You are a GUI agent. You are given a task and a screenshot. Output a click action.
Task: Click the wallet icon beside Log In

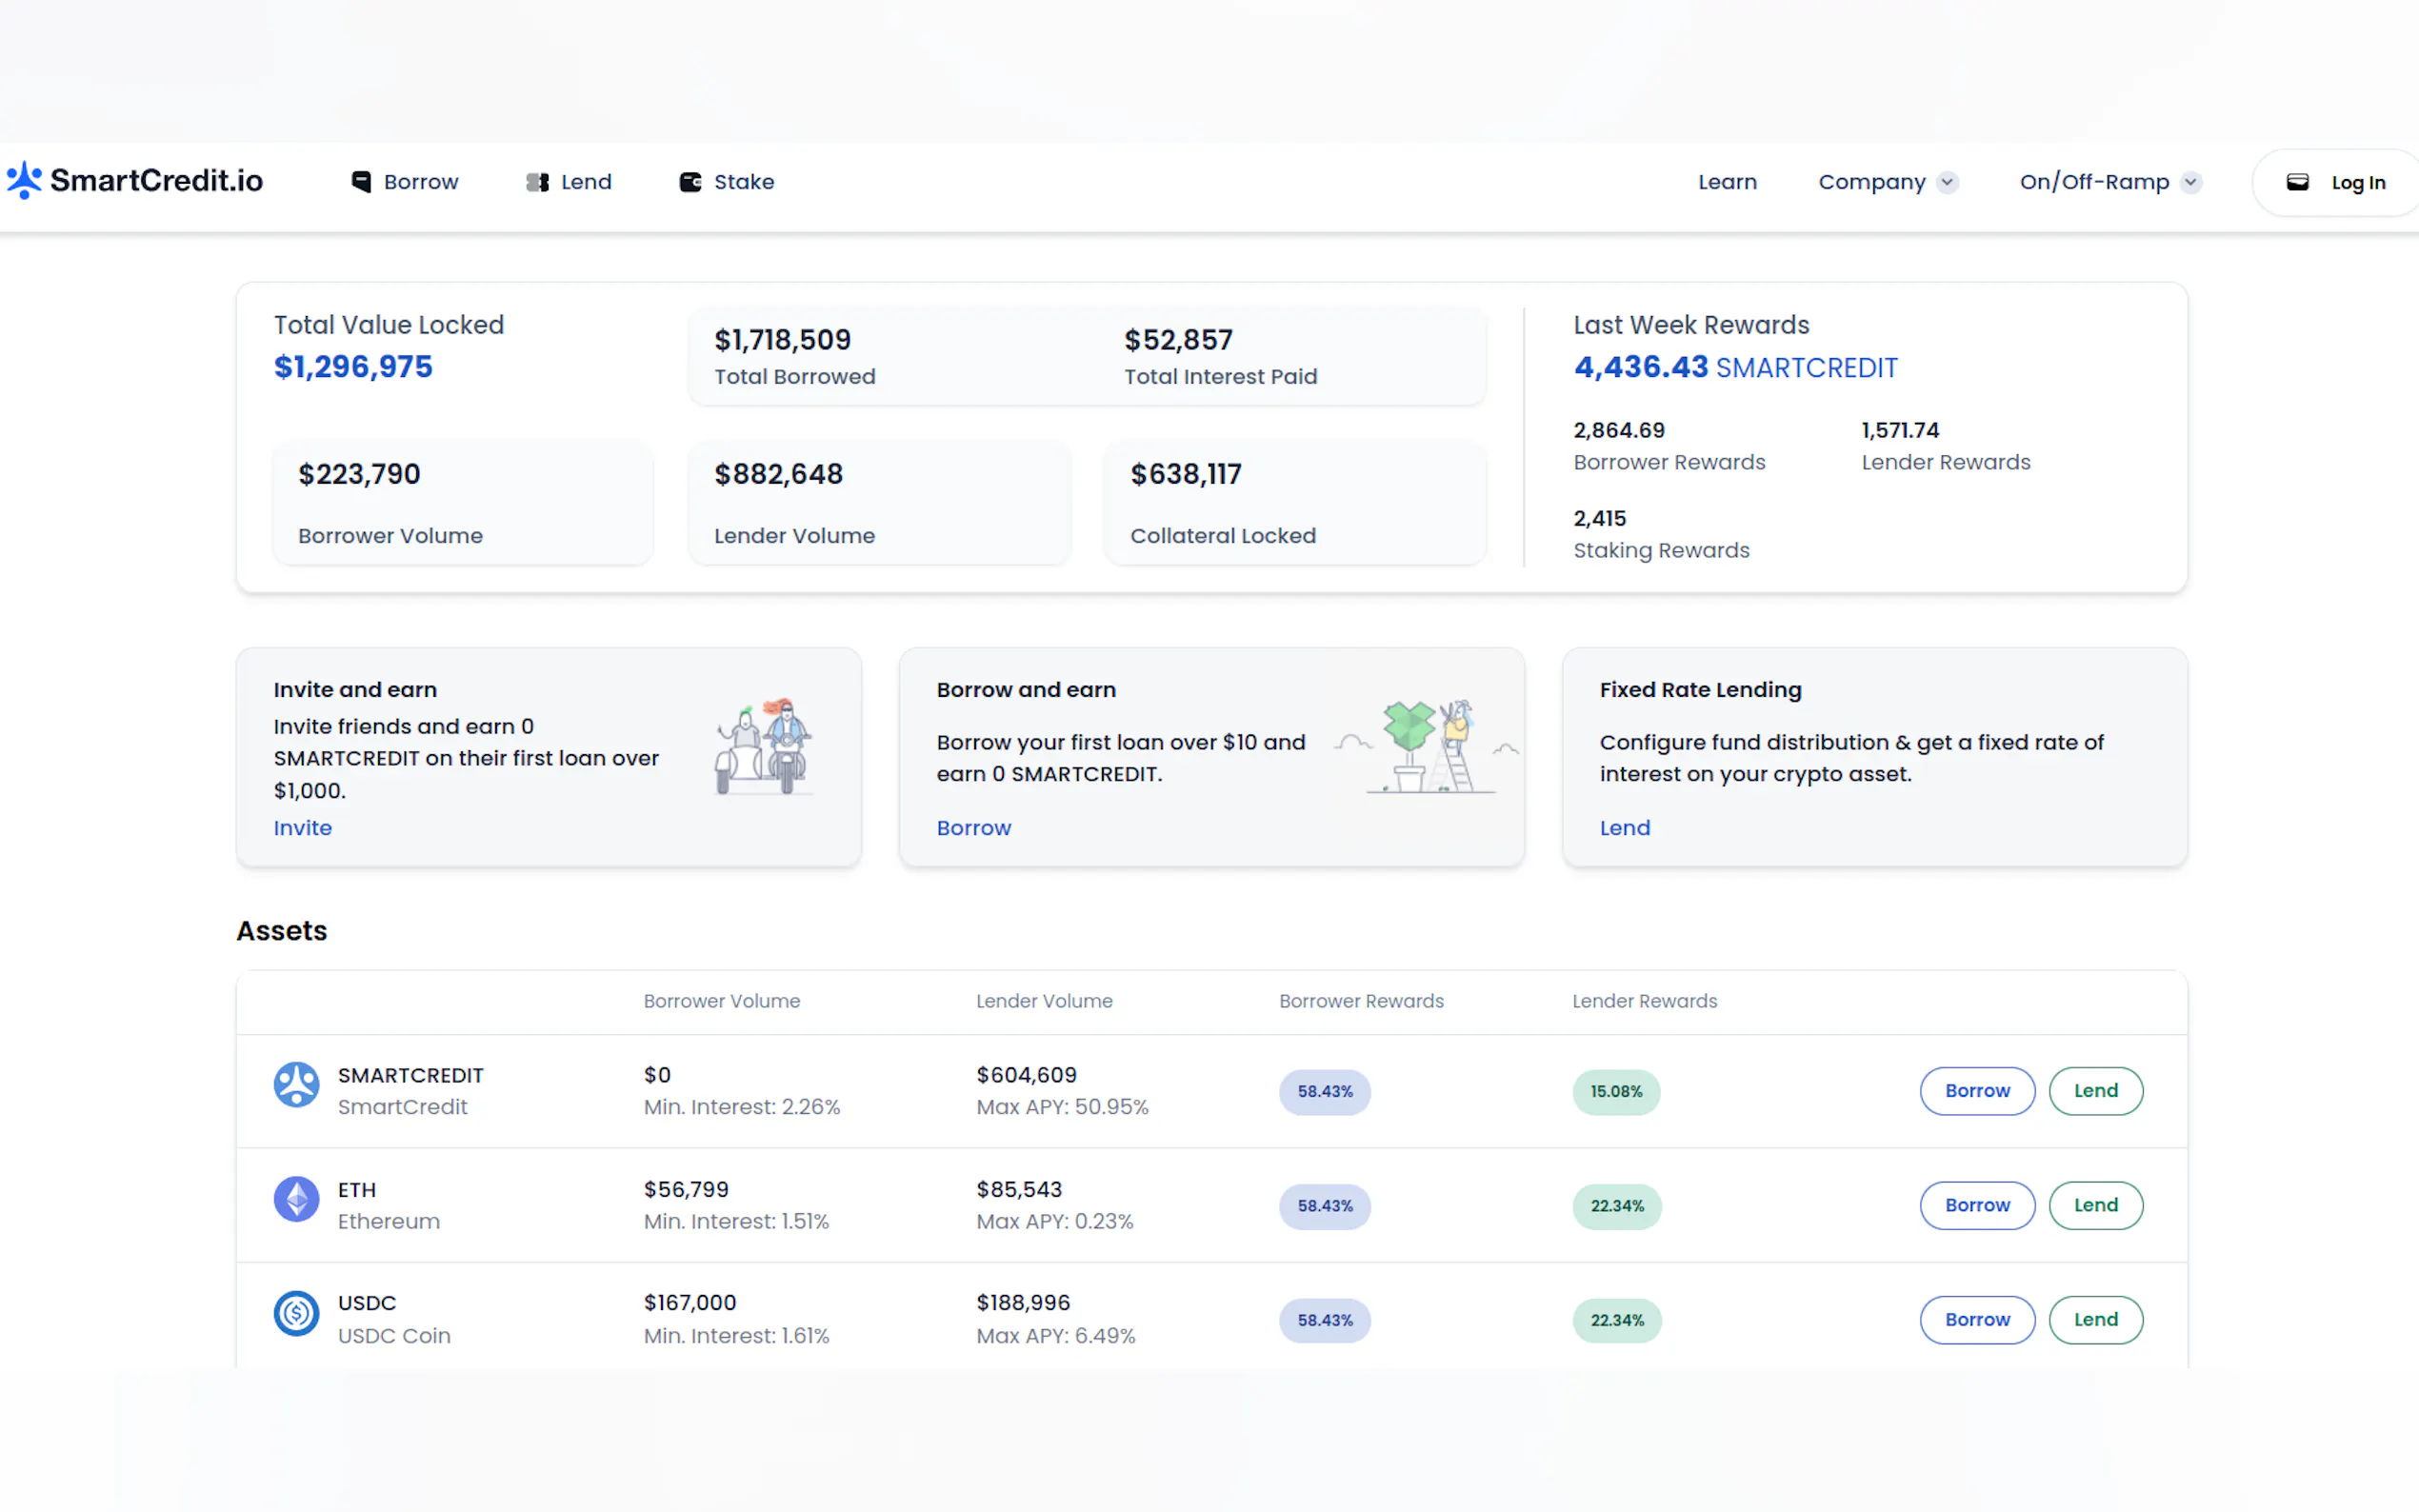click(2298, 182)
